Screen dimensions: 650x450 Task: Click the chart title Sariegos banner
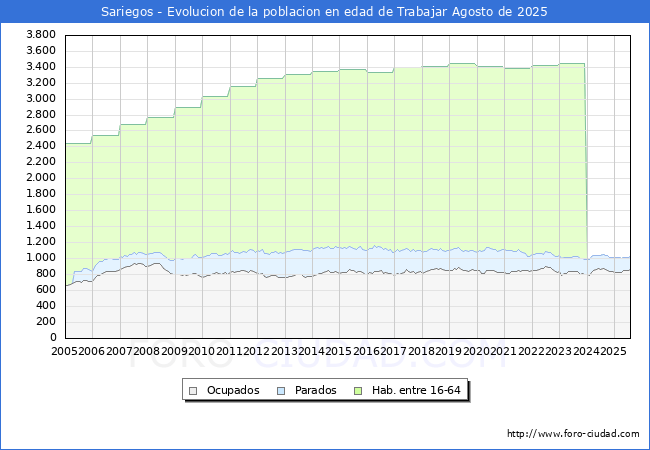[325, 12]
